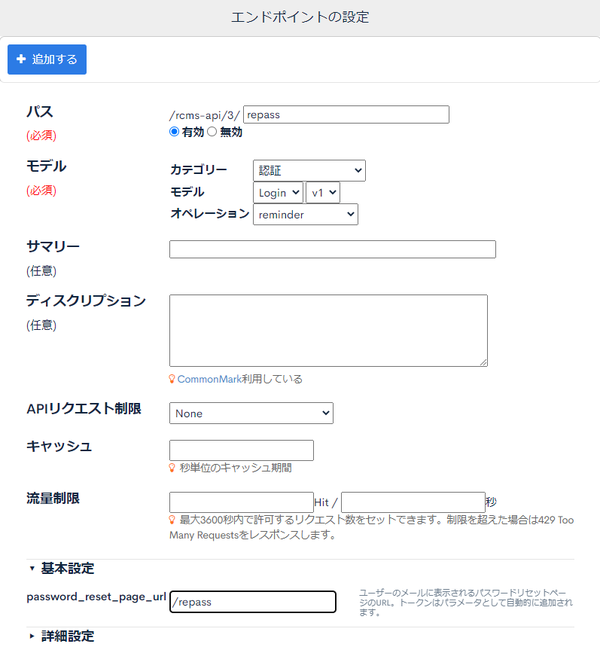Screen dimensions: 600x647
Task: Open the CommonMark link
Action: click(x=209, y=379)
